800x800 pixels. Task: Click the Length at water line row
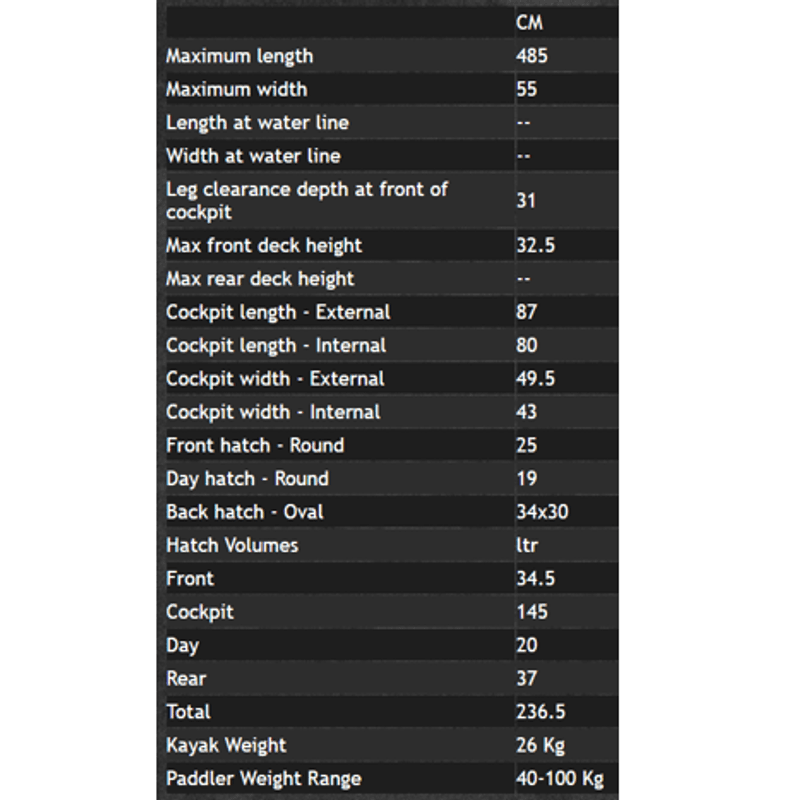(x=392, y=122)
